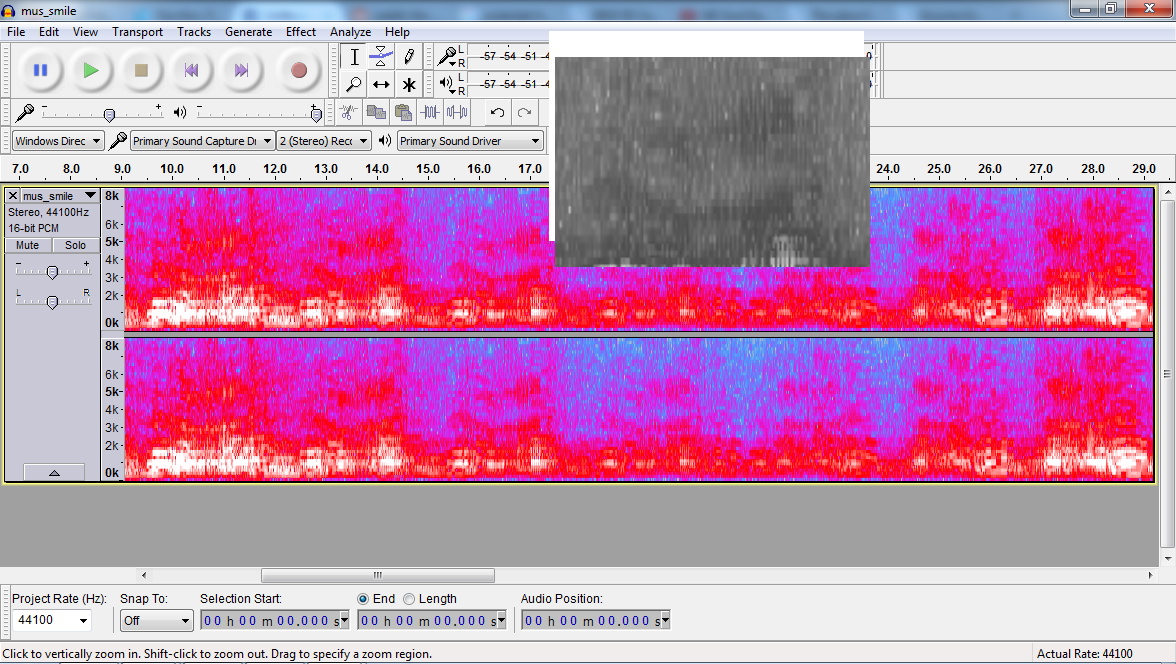Click the vertical scrollbar down arrow
Image resolution: width=1176 pixels, height=664 pixels.
click(x=1168, y=559)
